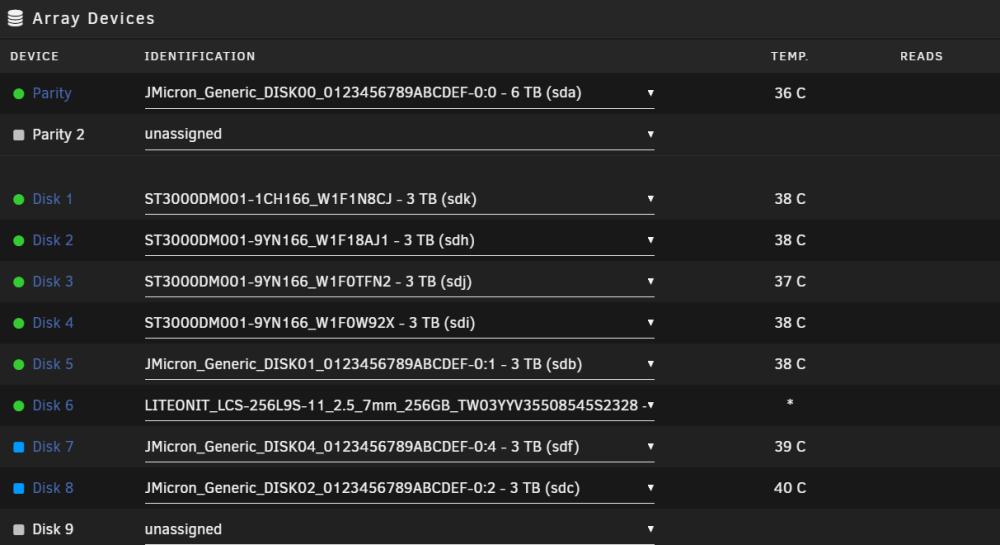Open the Disk 3 identification dropdown (sdj)
This screenshot has width=1000, height=545.
(x=399, y=281)
